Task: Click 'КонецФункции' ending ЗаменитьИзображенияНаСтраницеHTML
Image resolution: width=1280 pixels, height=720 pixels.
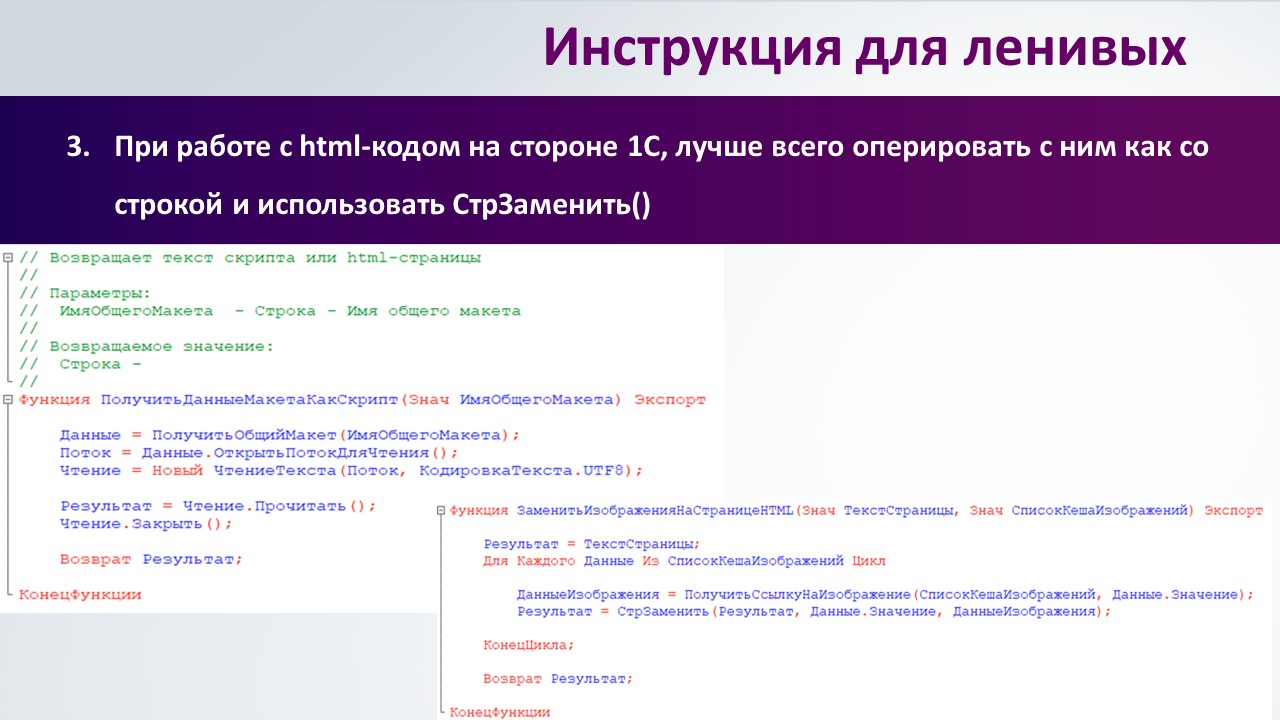Action: [500, 712]
